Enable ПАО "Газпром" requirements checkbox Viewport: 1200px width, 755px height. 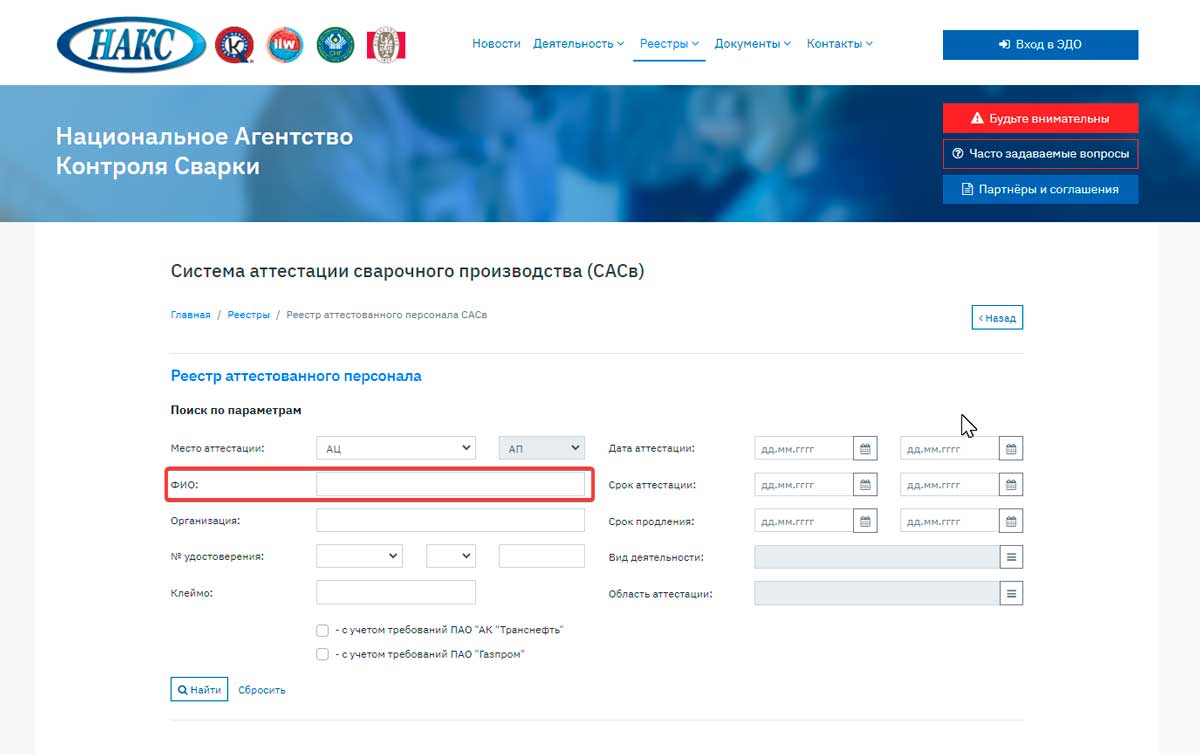(x=322, y=654)
